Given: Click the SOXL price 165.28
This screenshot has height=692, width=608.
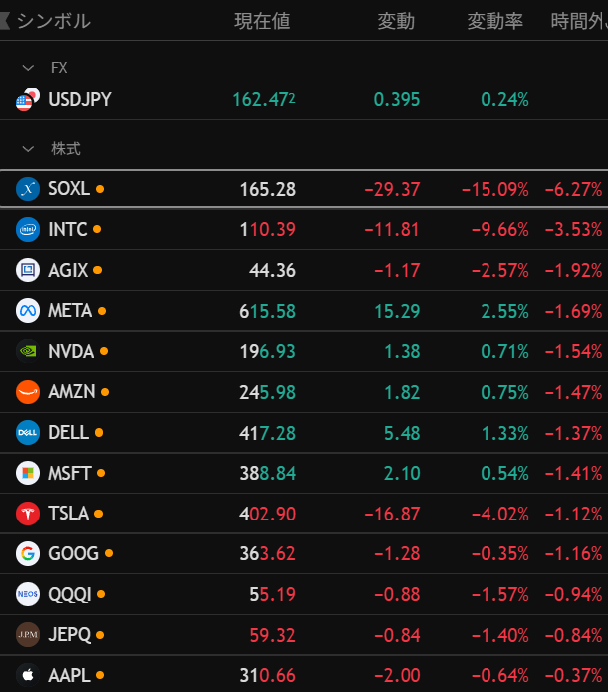Looking at the screenshot, I should click(268, 190).
